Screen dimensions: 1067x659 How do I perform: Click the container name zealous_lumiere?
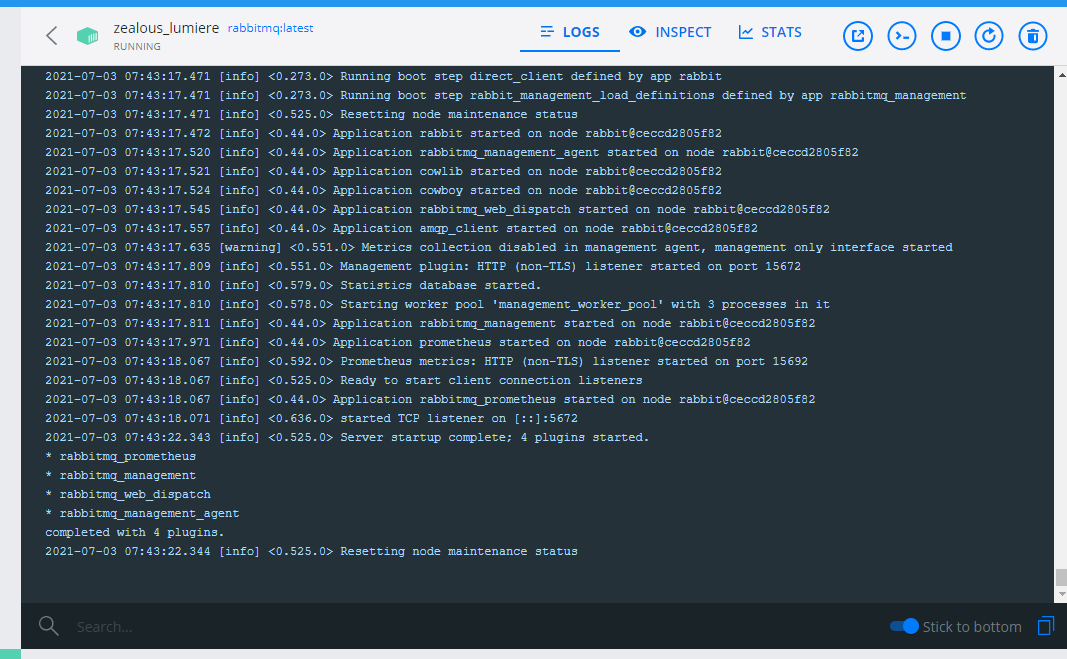click(x=166, y=27)
